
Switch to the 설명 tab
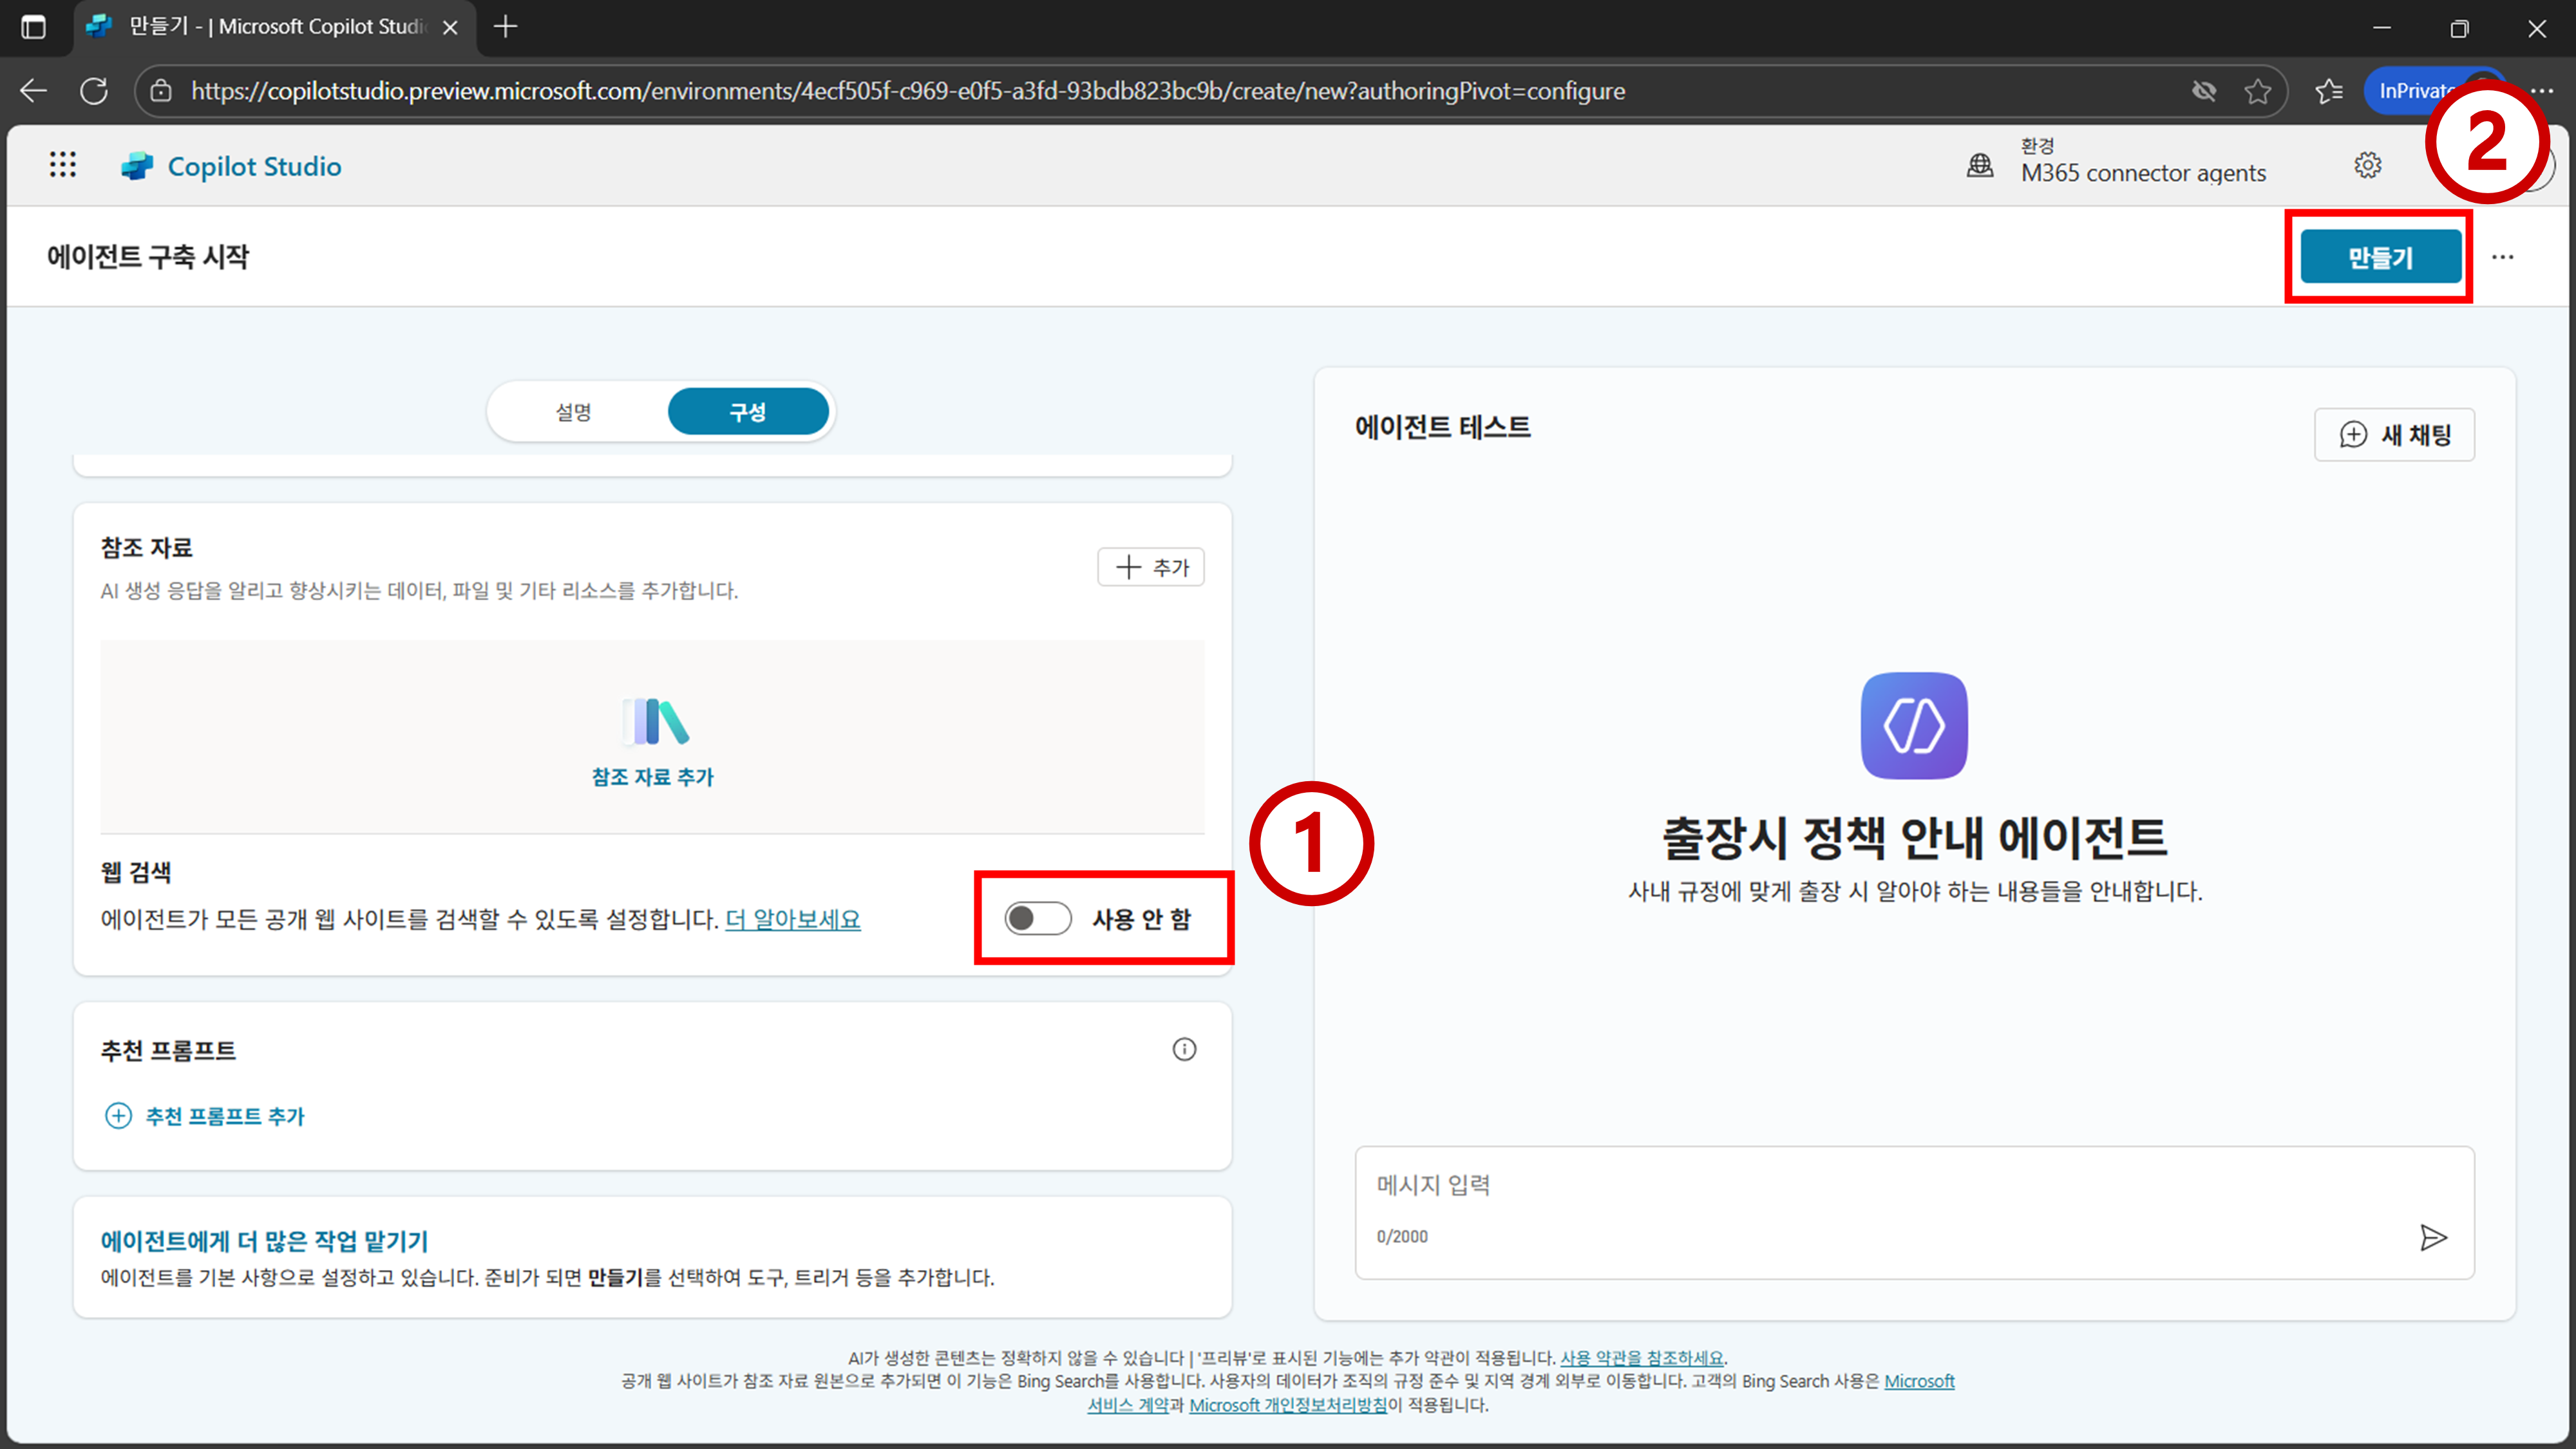tap(574, 412)
